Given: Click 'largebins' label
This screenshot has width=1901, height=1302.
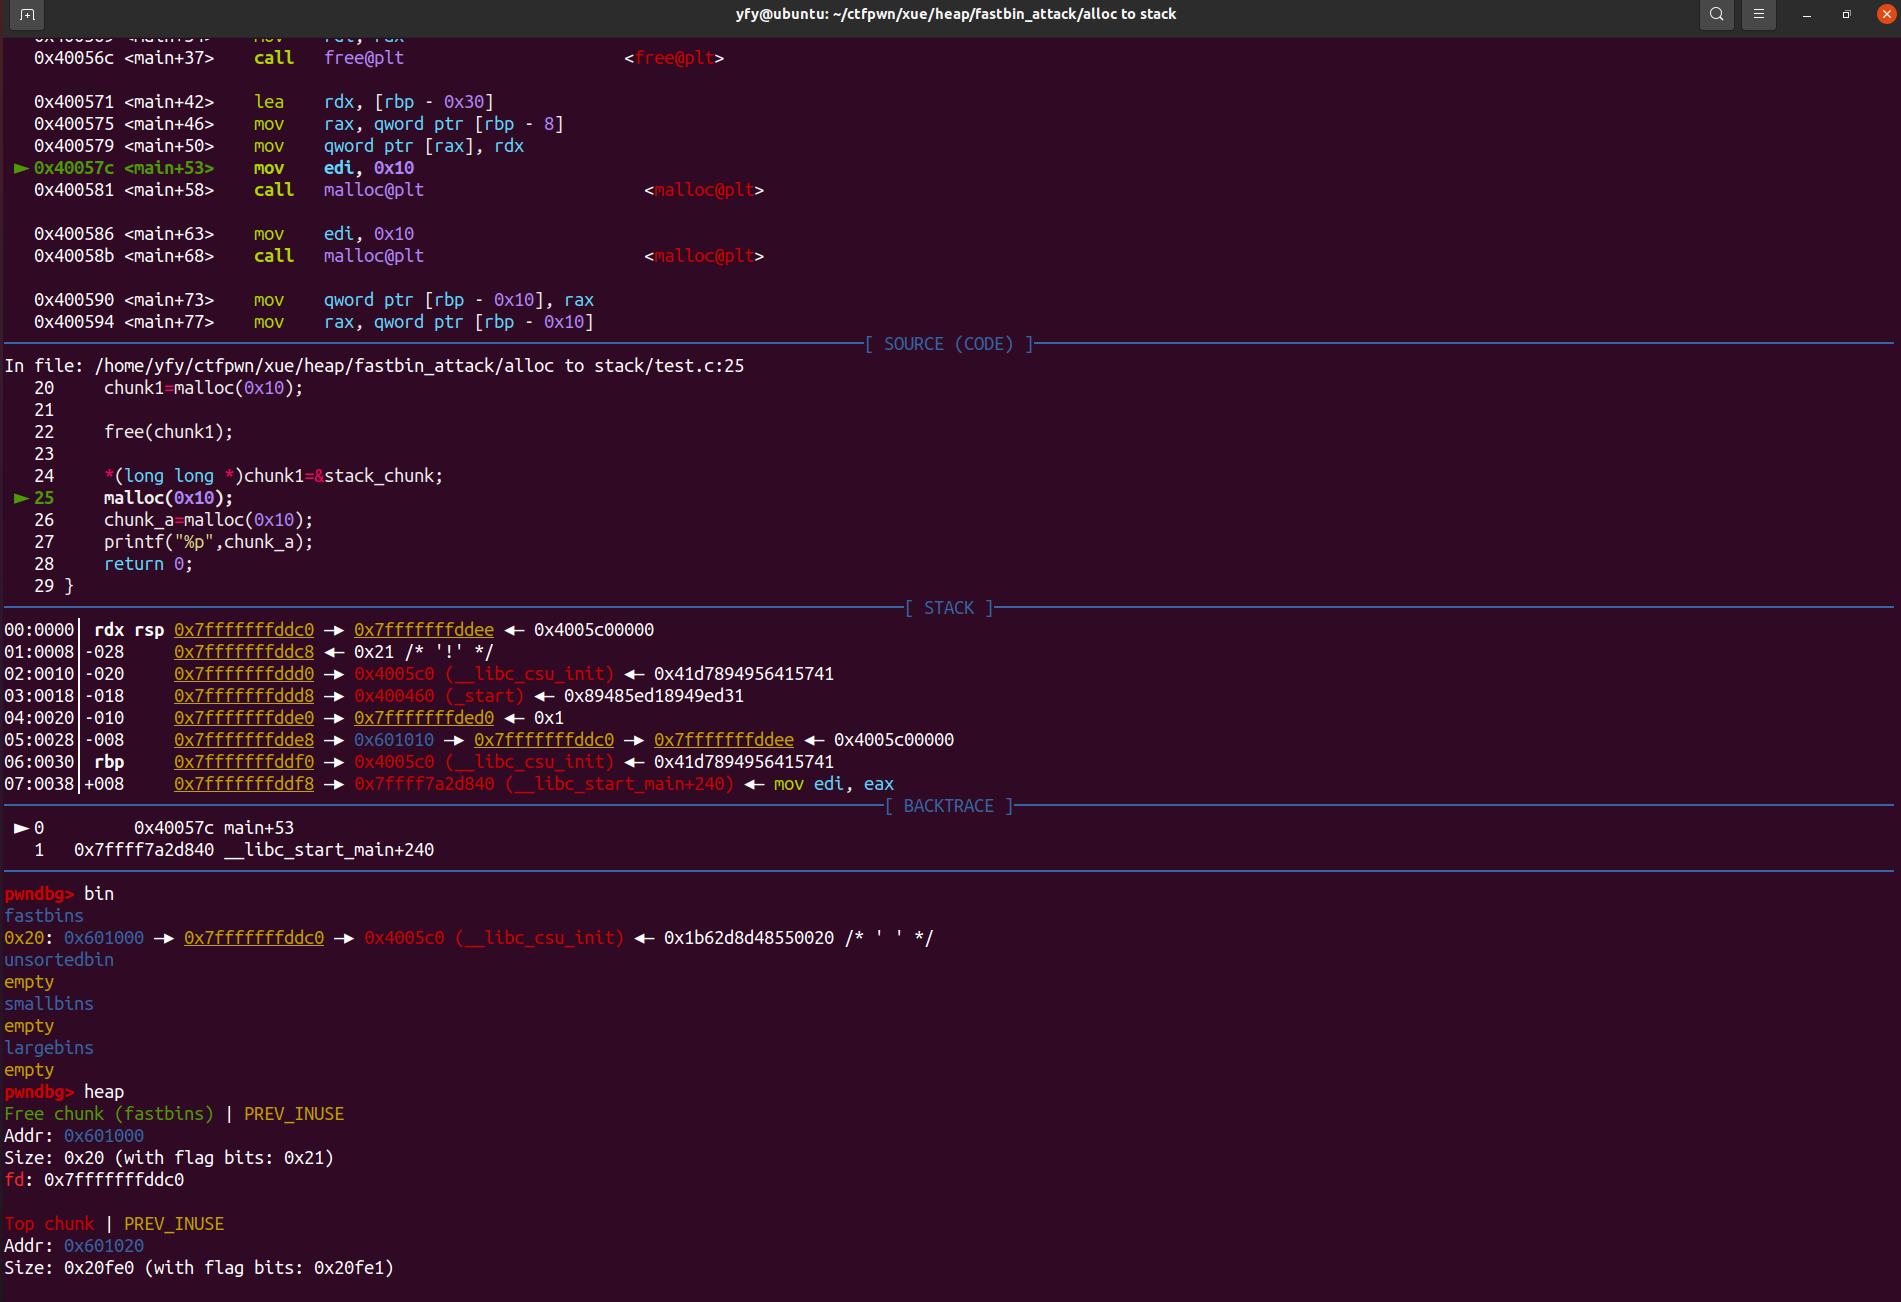Looking at the screenshot, I should (x=49, y=1048).
